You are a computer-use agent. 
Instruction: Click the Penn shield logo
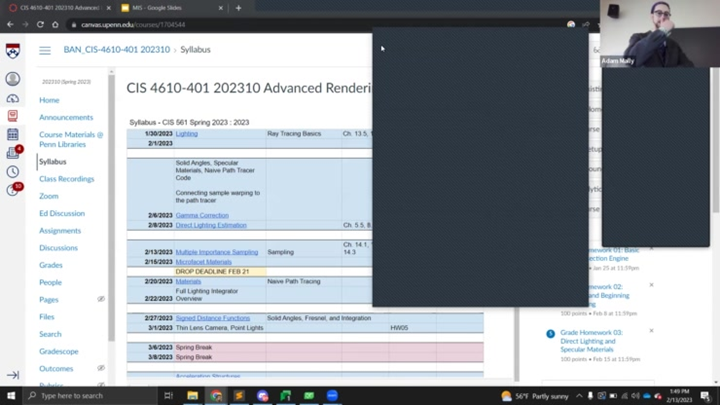(13, 50)
